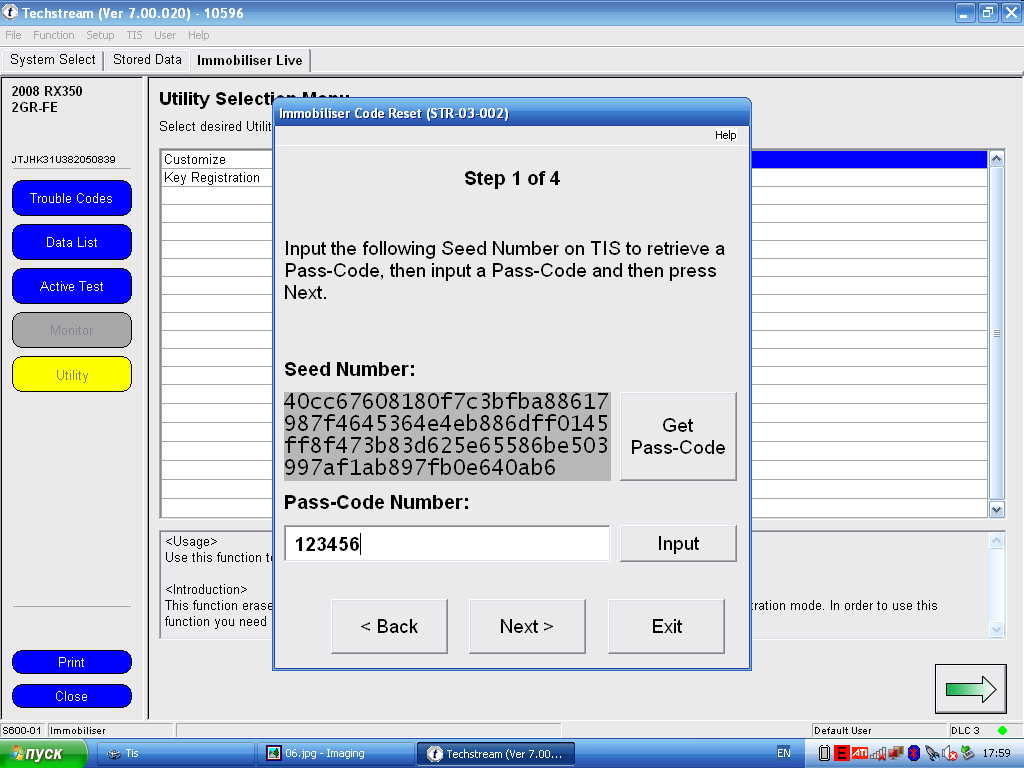The width and height of the screenshot is (1024, 768).
Task: Exit the Immobiliser Code Reset dialog
Action: [x=666, y=626]
